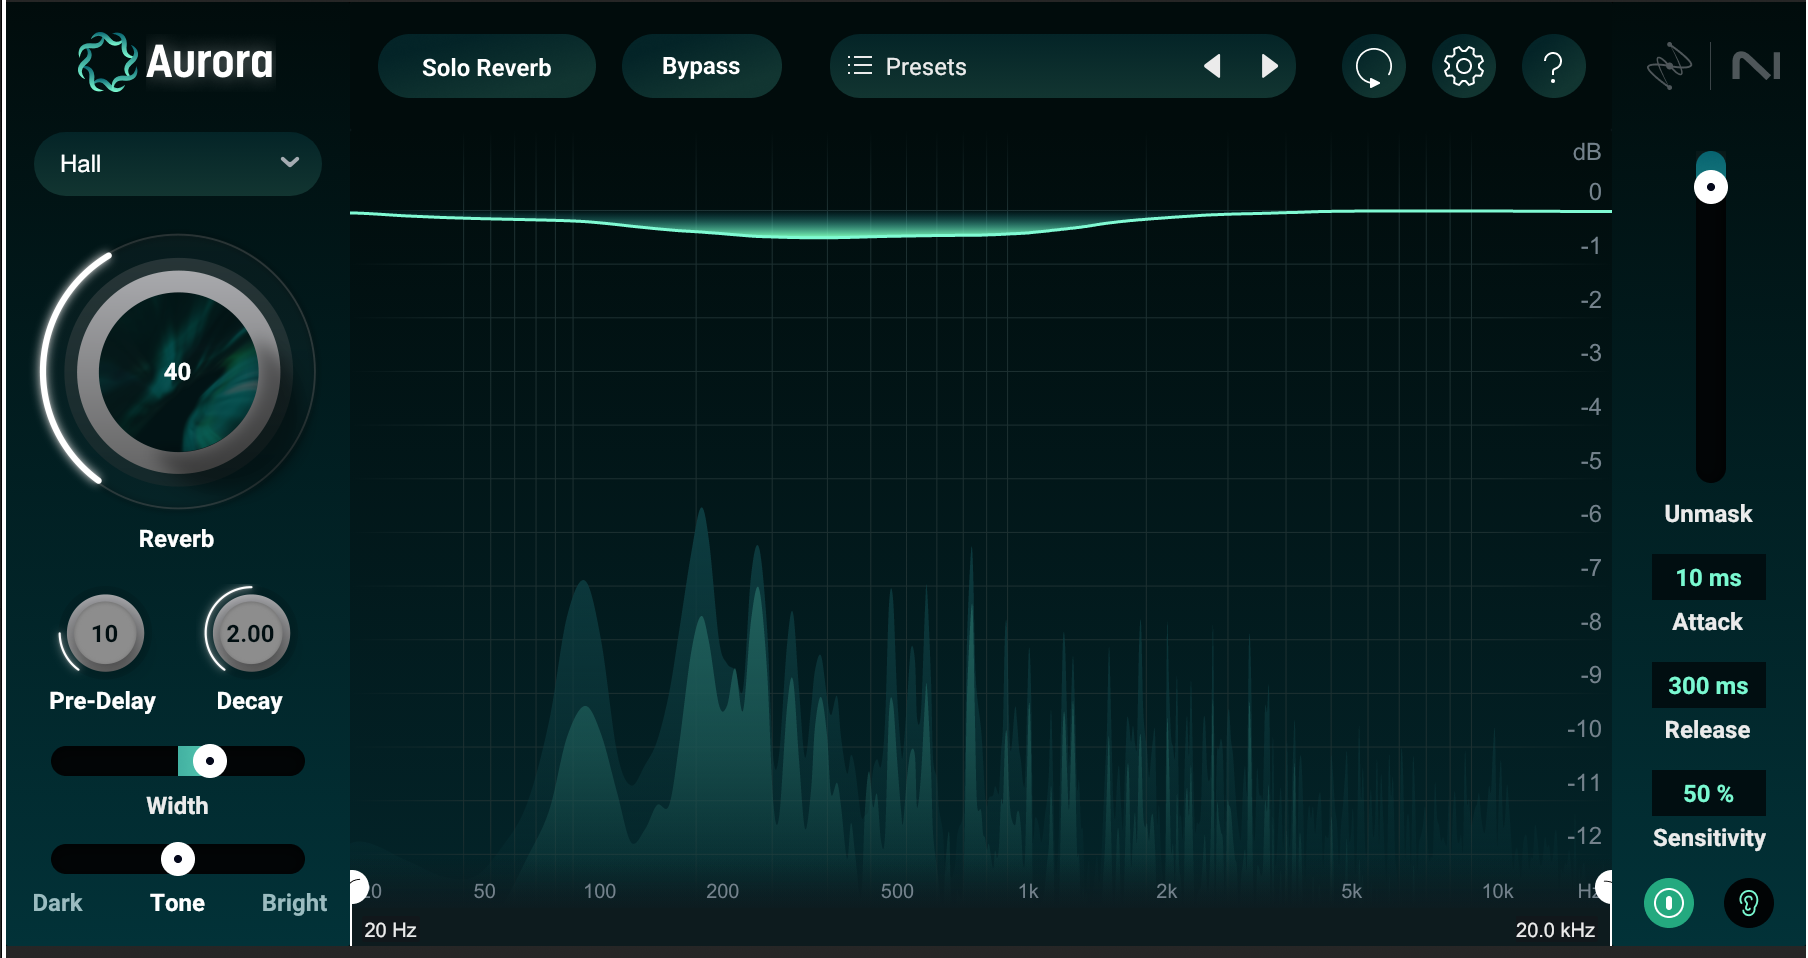Click the 50 % Sensitivity value field
The width and height of the screenshot is (1808, 958).
(x=1709, y=794)
